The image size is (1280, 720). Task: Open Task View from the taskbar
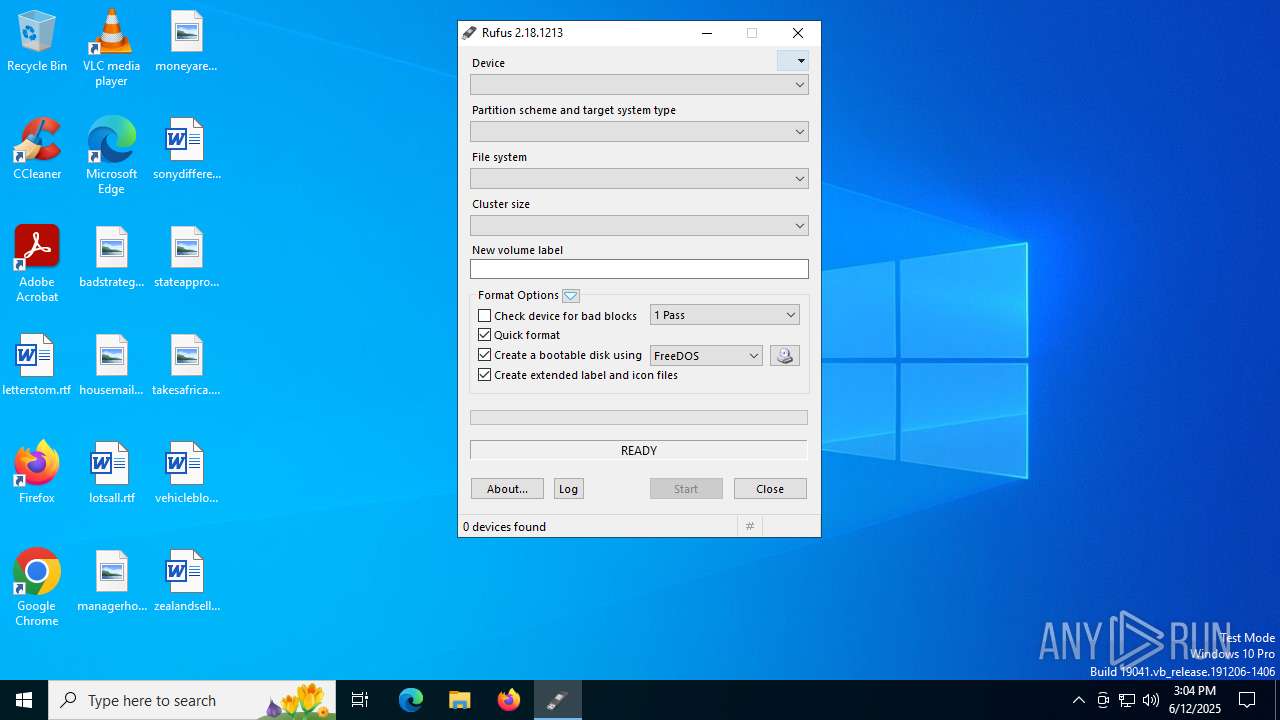(360, 700)
